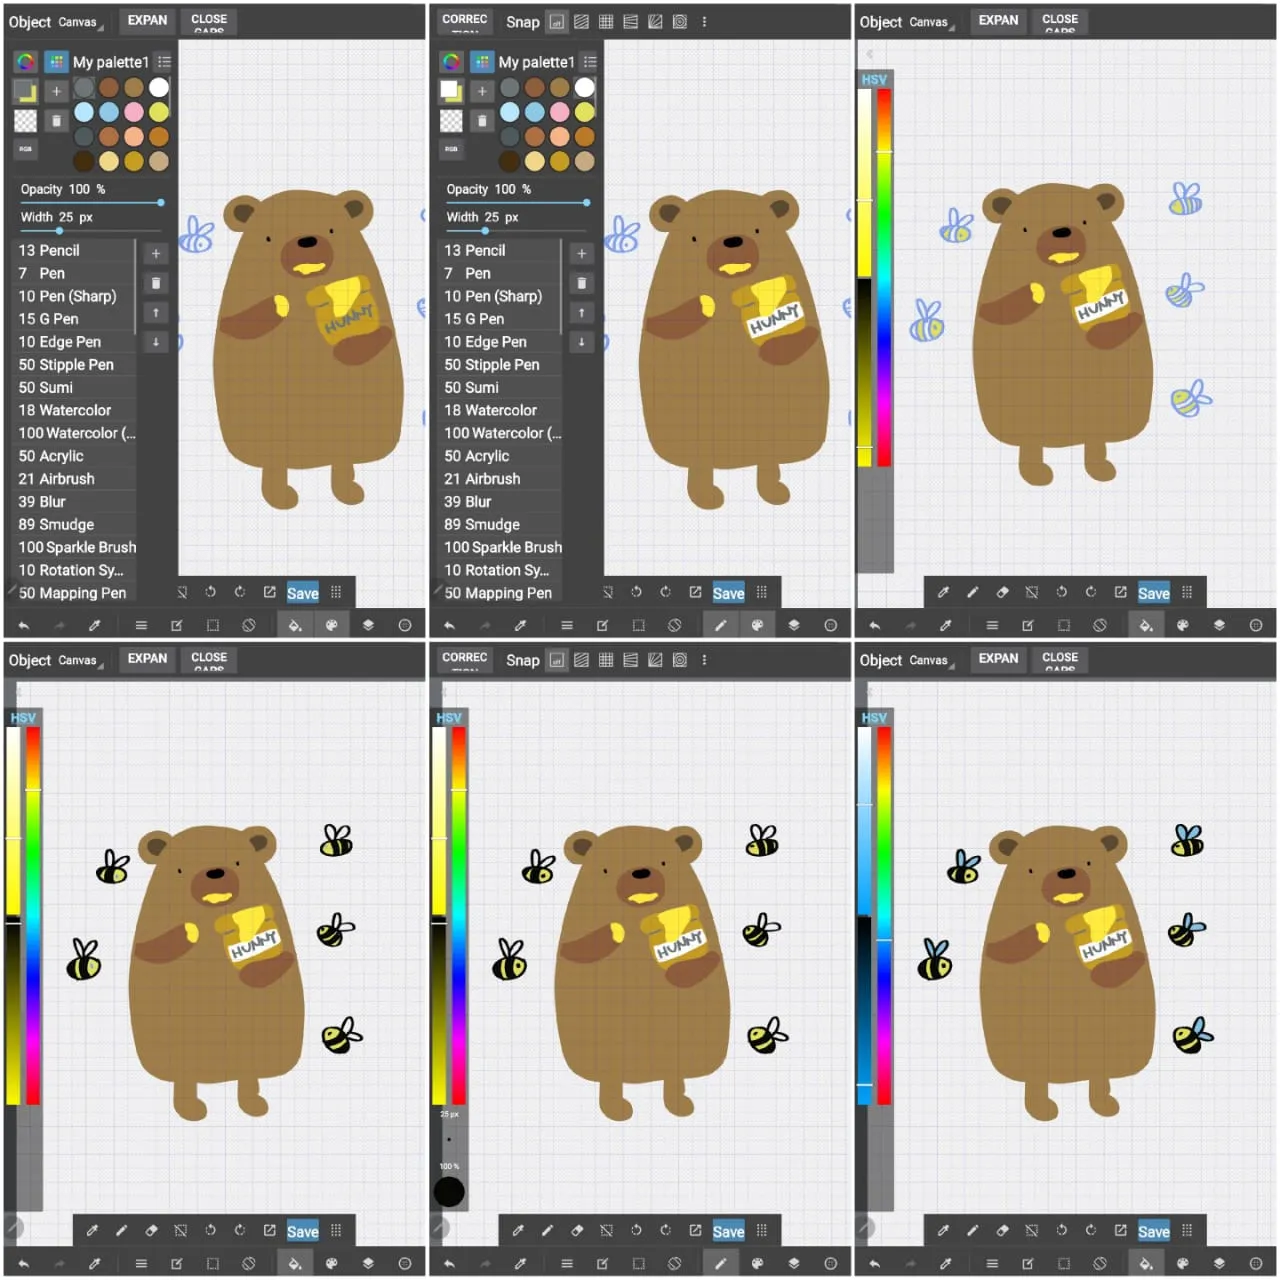Image resolution: width=1280 pixels, height=1280 pixels.
Task: Click eyedropper shortcut icon in bottom-right screenshot
Action: pos(943,1230)
